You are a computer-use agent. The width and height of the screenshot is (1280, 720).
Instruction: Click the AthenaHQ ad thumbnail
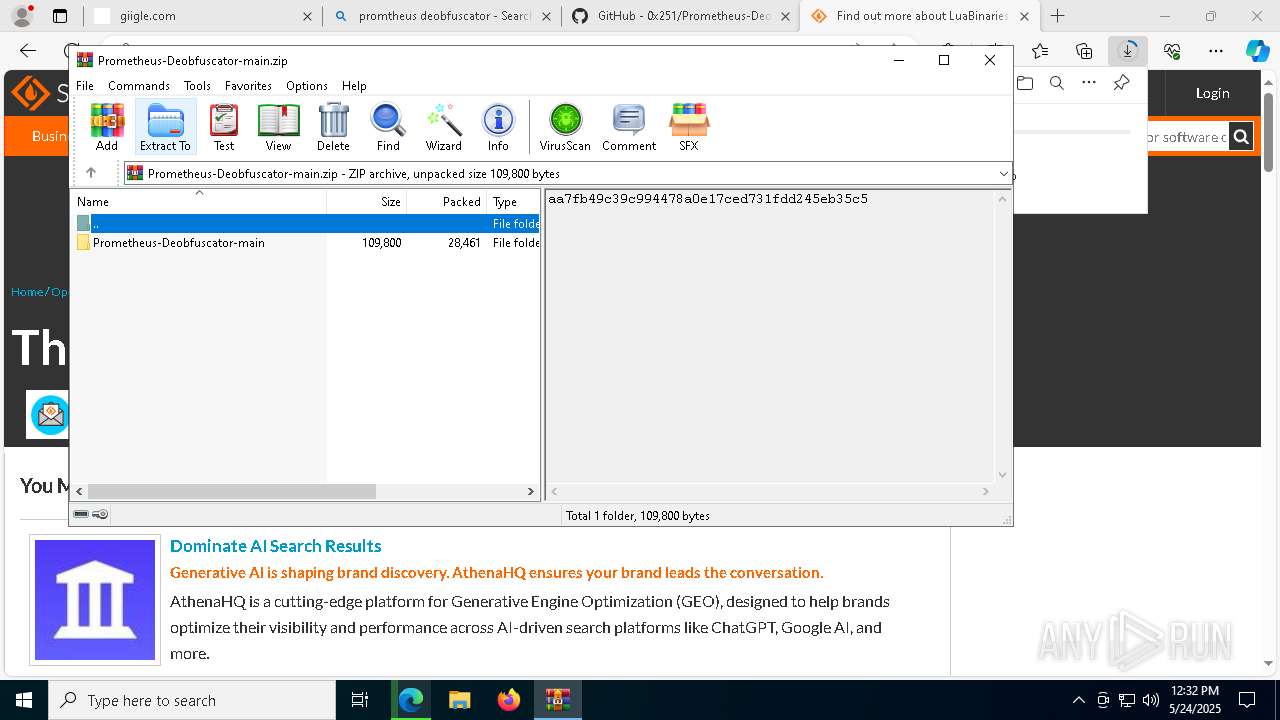[x=95, y=600]
